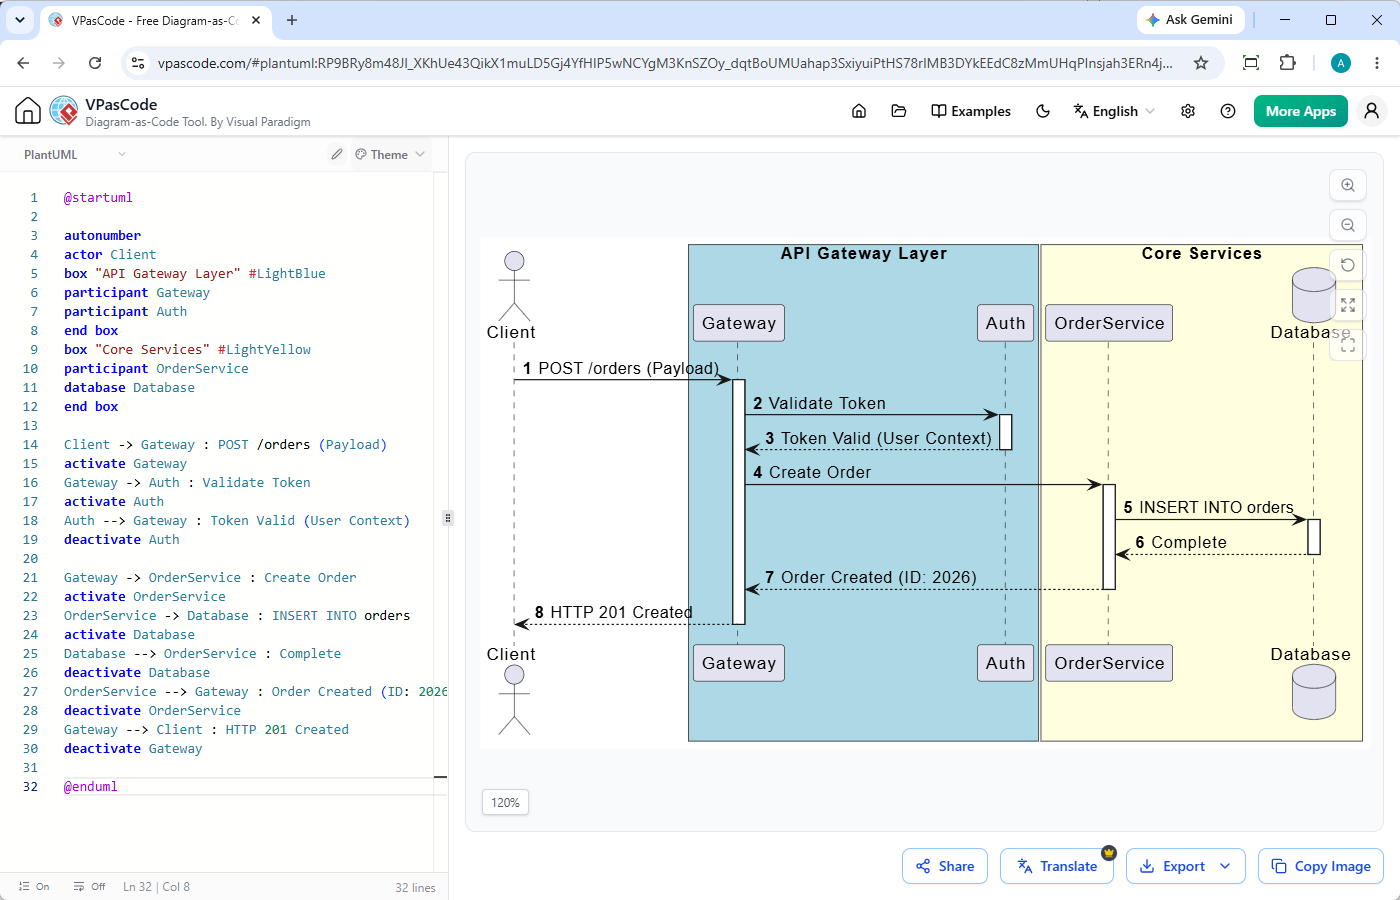The width and height of the screenshot is (1400, 900).
Task: Toggle line numbers On in status bar
Action: 34,886
